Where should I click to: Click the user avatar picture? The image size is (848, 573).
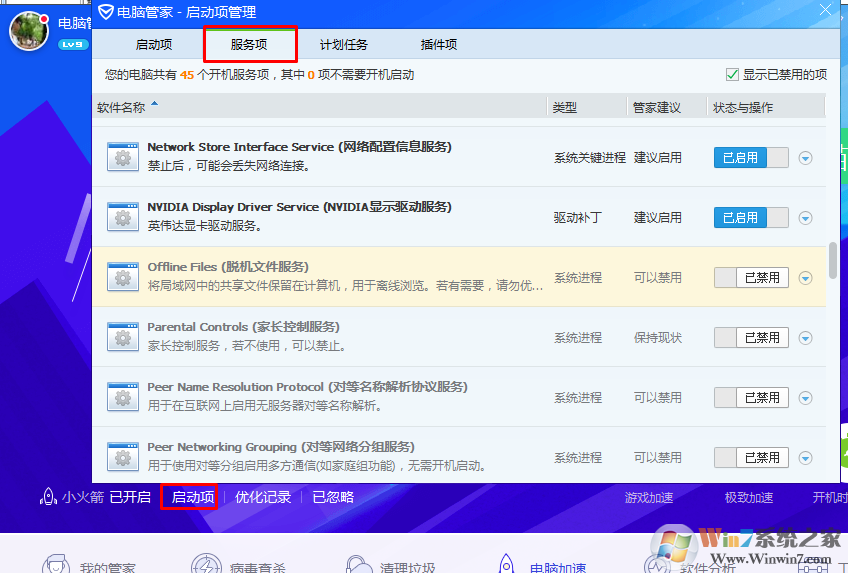pos(29,31)
